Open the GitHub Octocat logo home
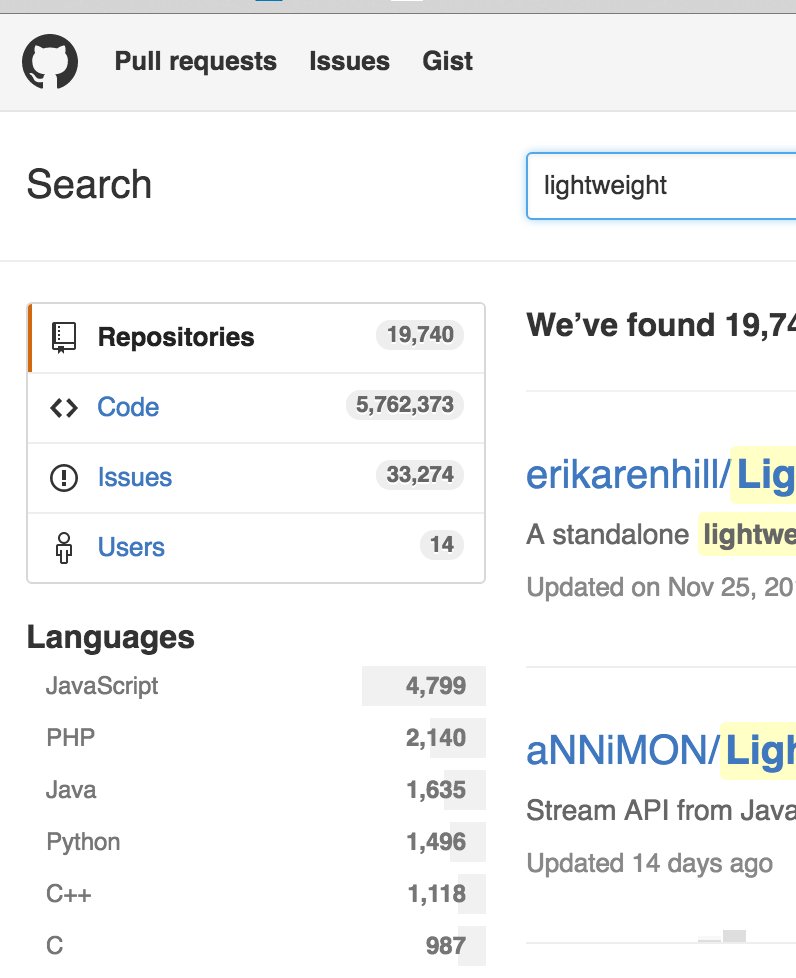Image resolution: width=796 pixels, height=978 pixels. click(x=50, y=61)
